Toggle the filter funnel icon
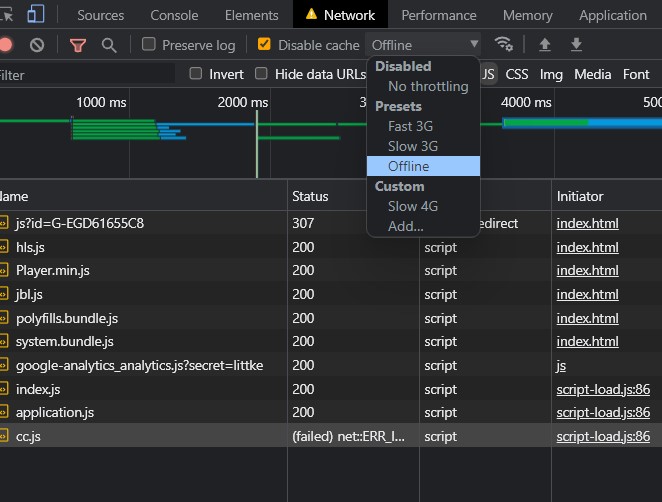Image resolution: width=662 pixels, height=502 pixels. pyautogui.click(x=77, y=45)
